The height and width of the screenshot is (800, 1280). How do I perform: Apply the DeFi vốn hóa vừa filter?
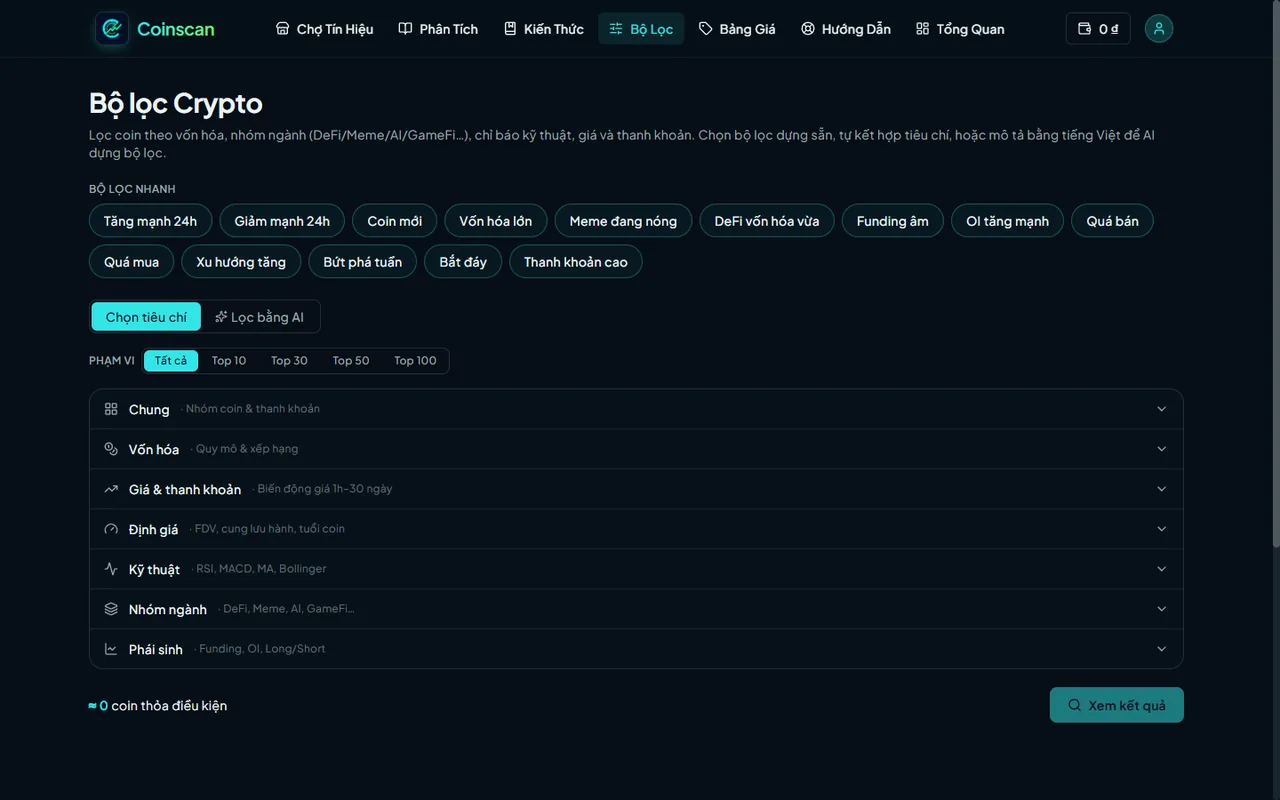(767, 221)
